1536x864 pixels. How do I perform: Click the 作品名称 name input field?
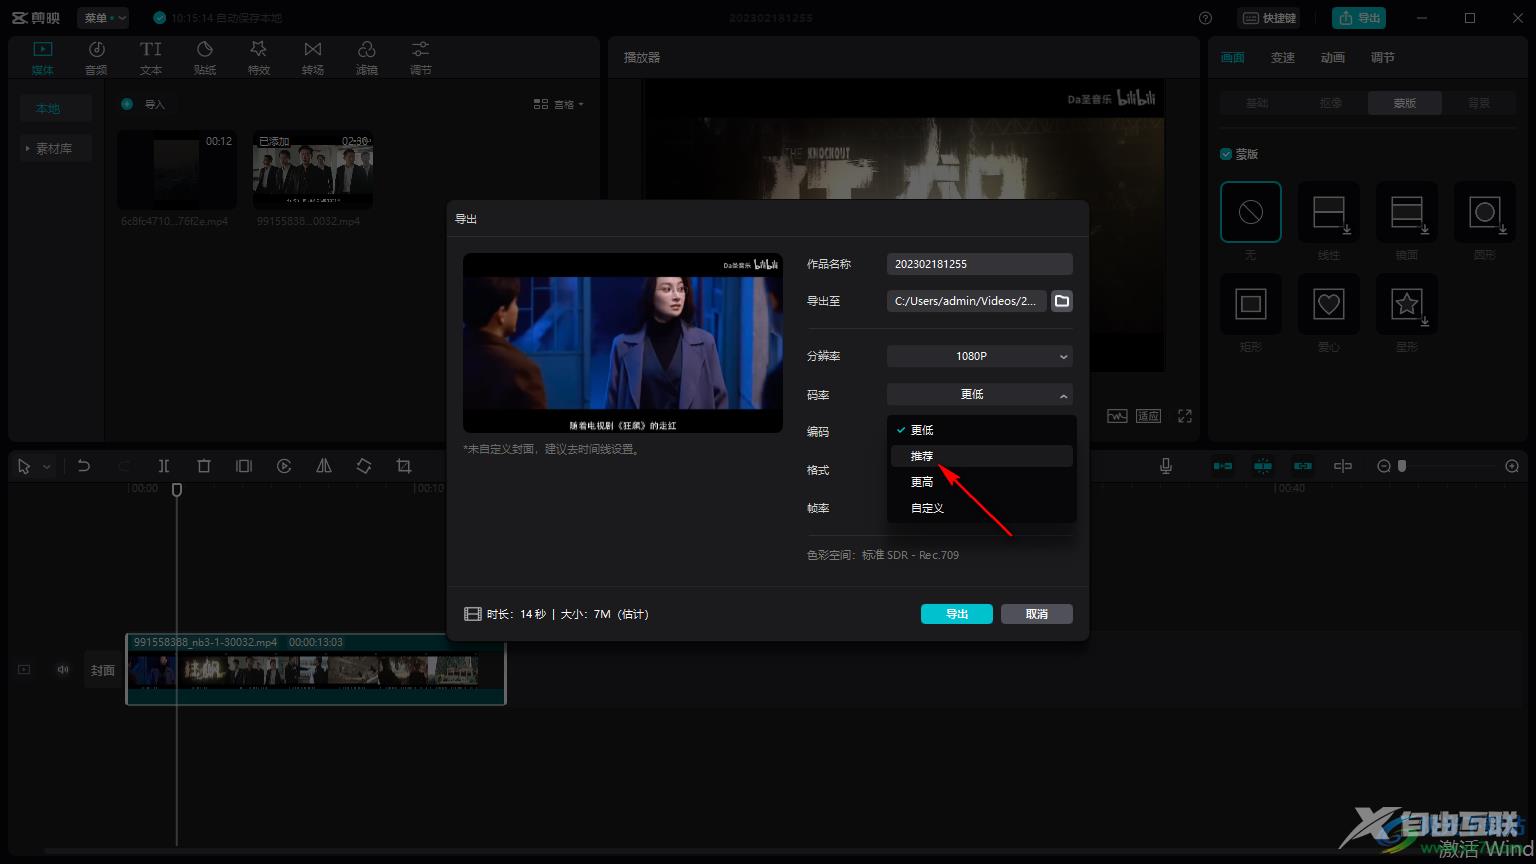[980, 264]
